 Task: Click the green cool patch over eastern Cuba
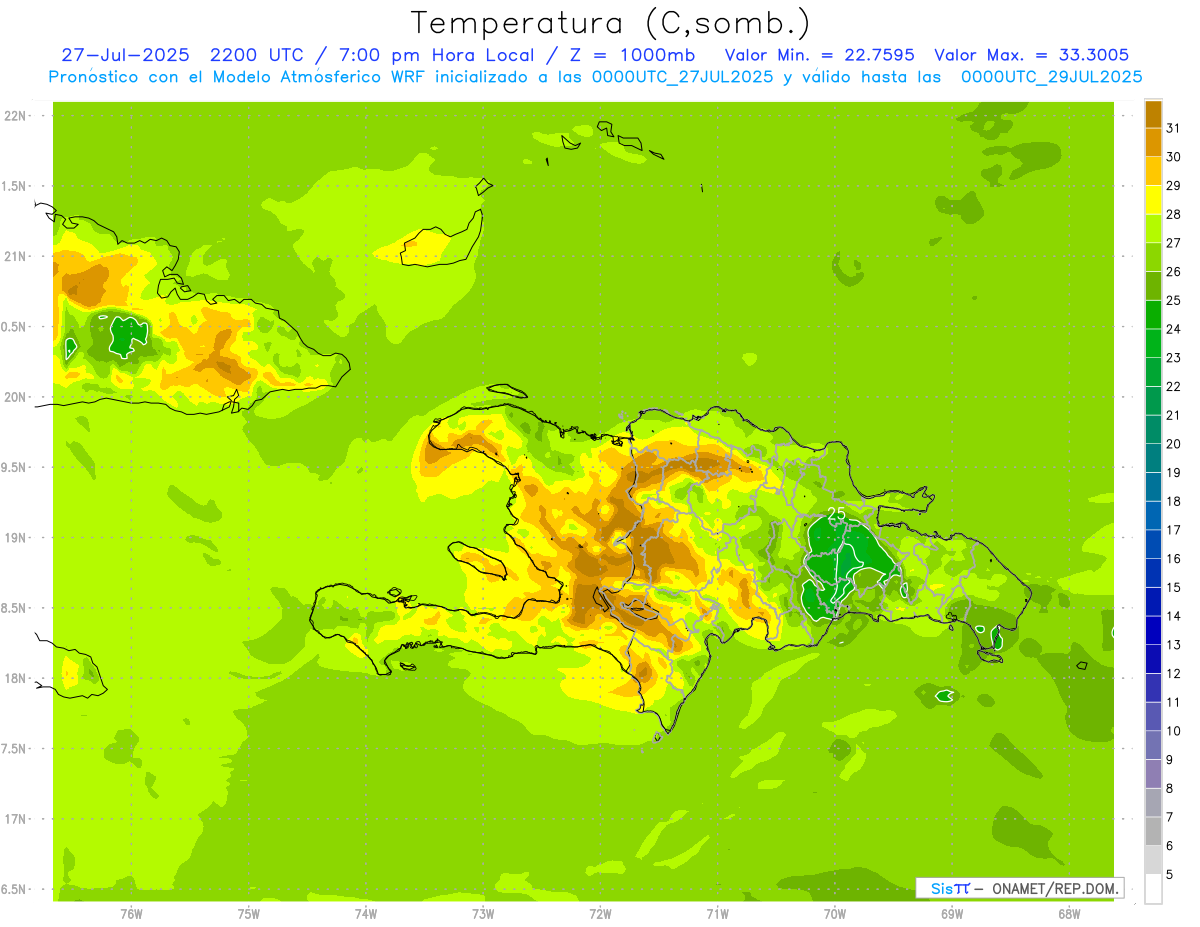[x=126, y=336]
